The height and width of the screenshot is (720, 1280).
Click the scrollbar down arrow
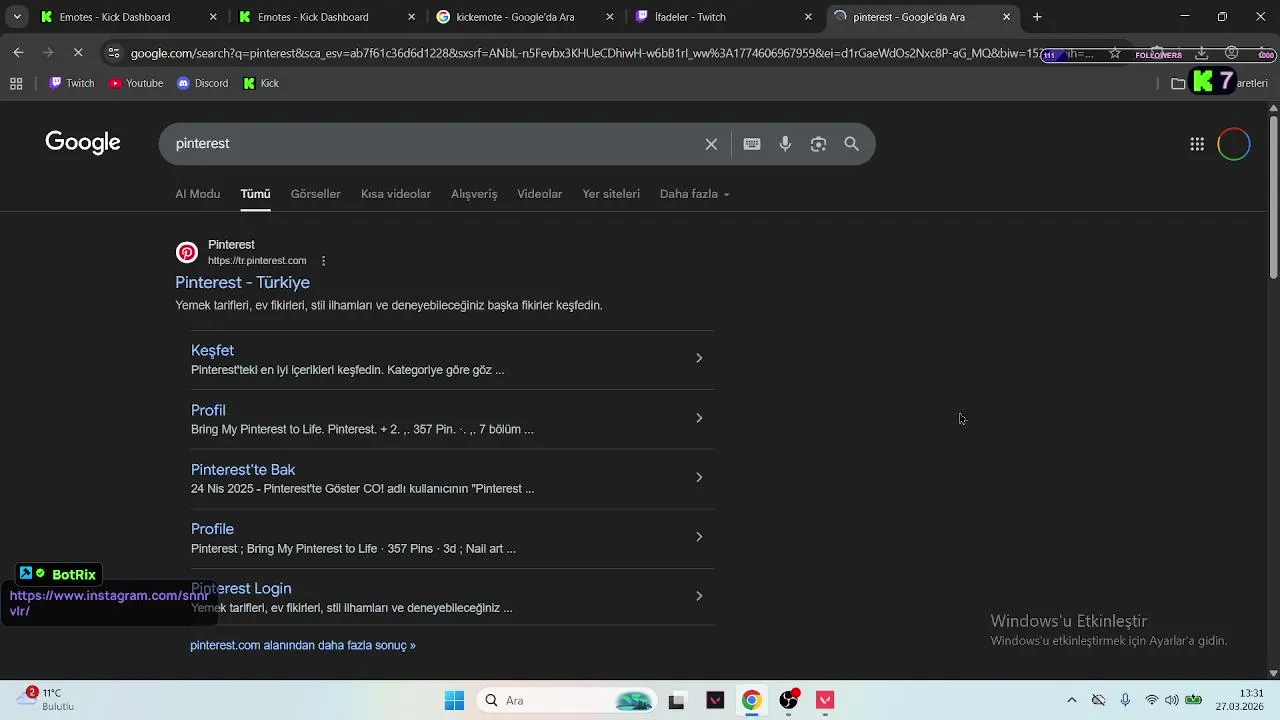(x=1273, y=673)
